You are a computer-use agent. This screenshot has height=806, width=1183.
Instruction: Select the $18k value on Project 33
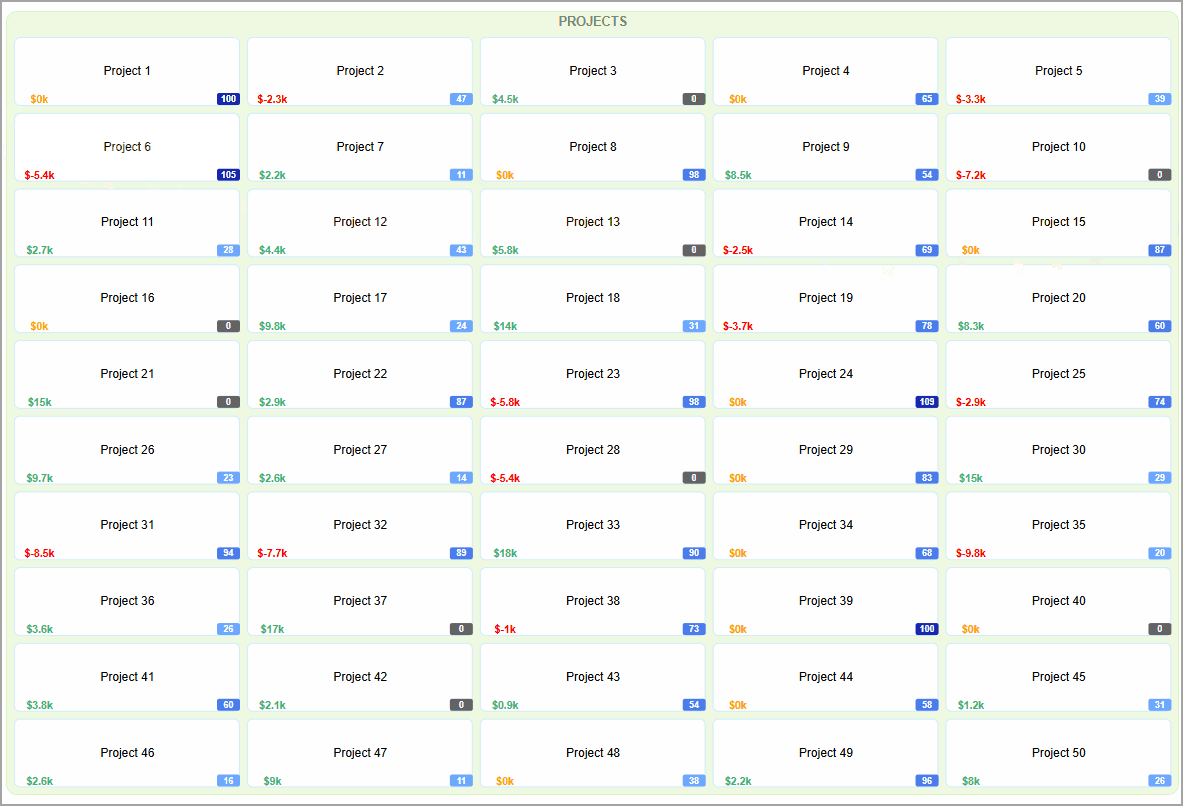(x=505, y=553)
